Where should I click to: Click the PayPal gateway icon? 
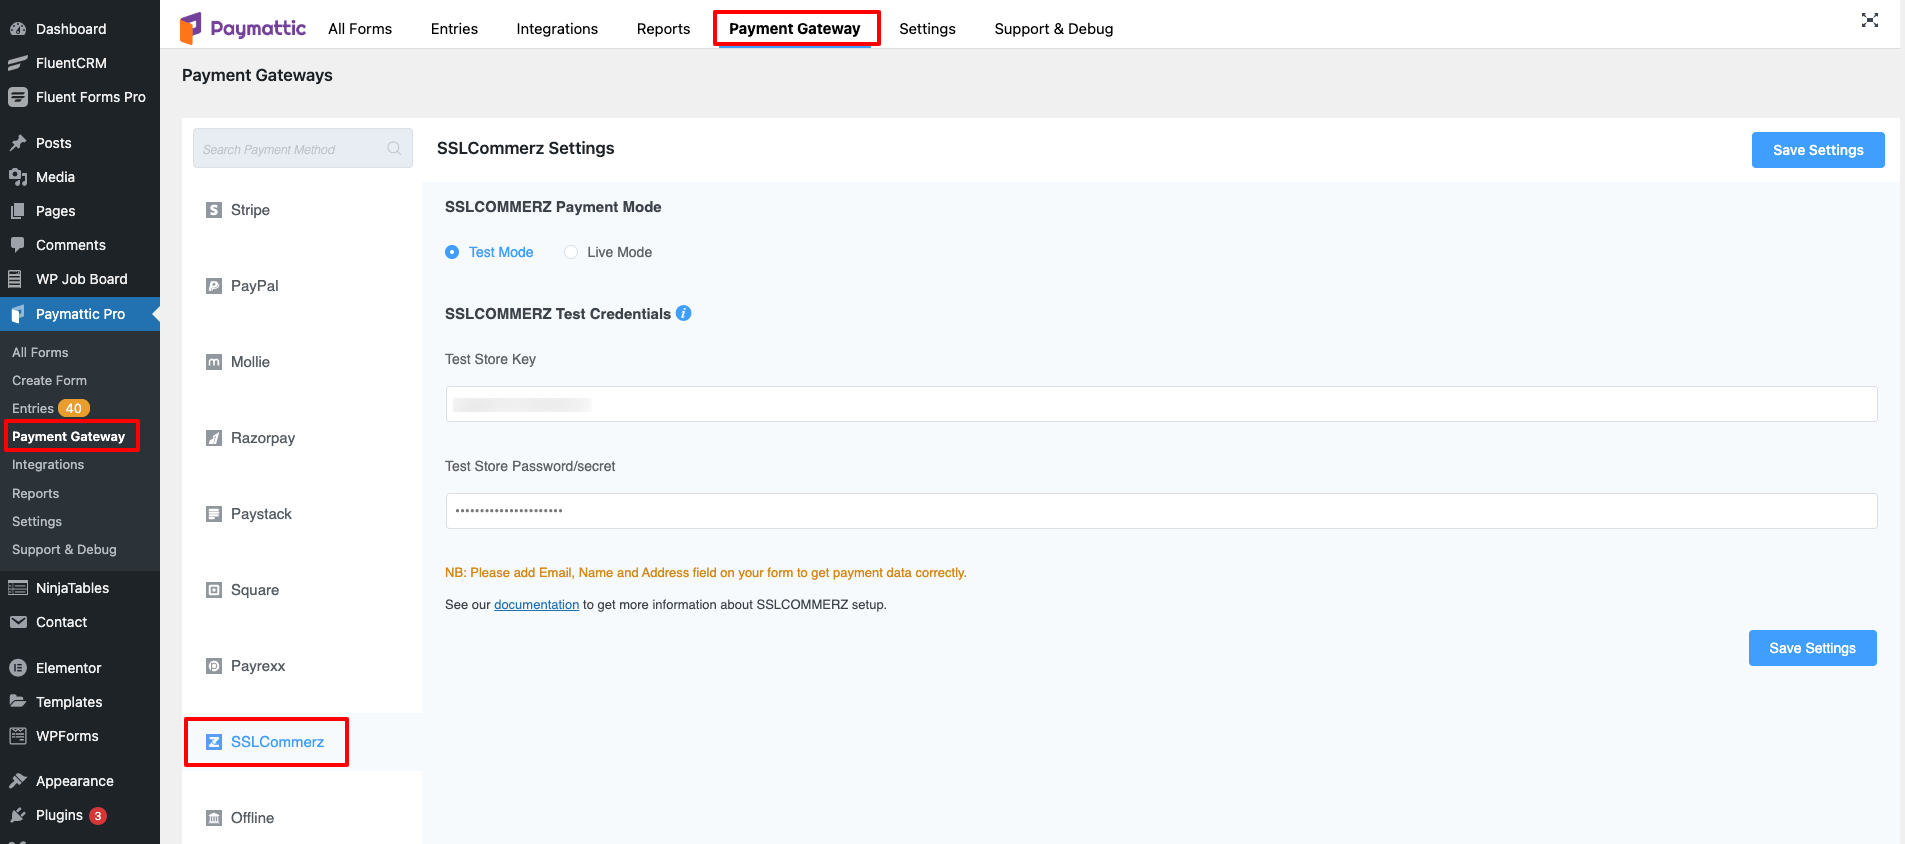pos(214,286)
